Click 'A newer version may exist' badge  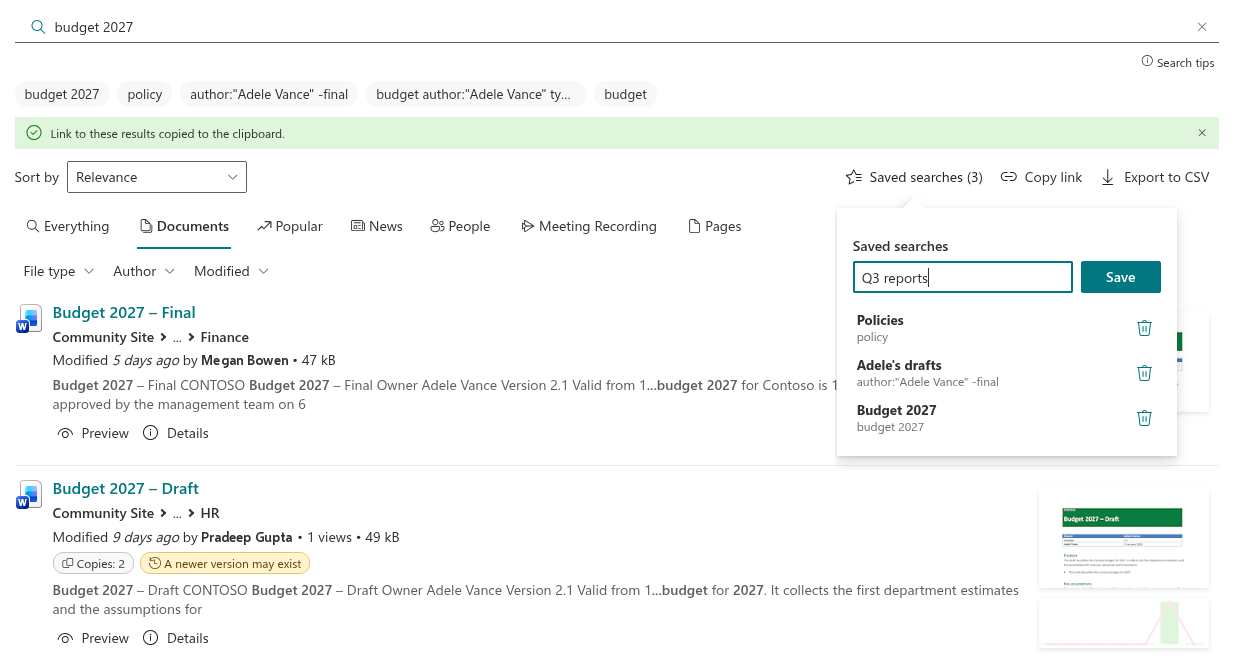click(225, 563)
